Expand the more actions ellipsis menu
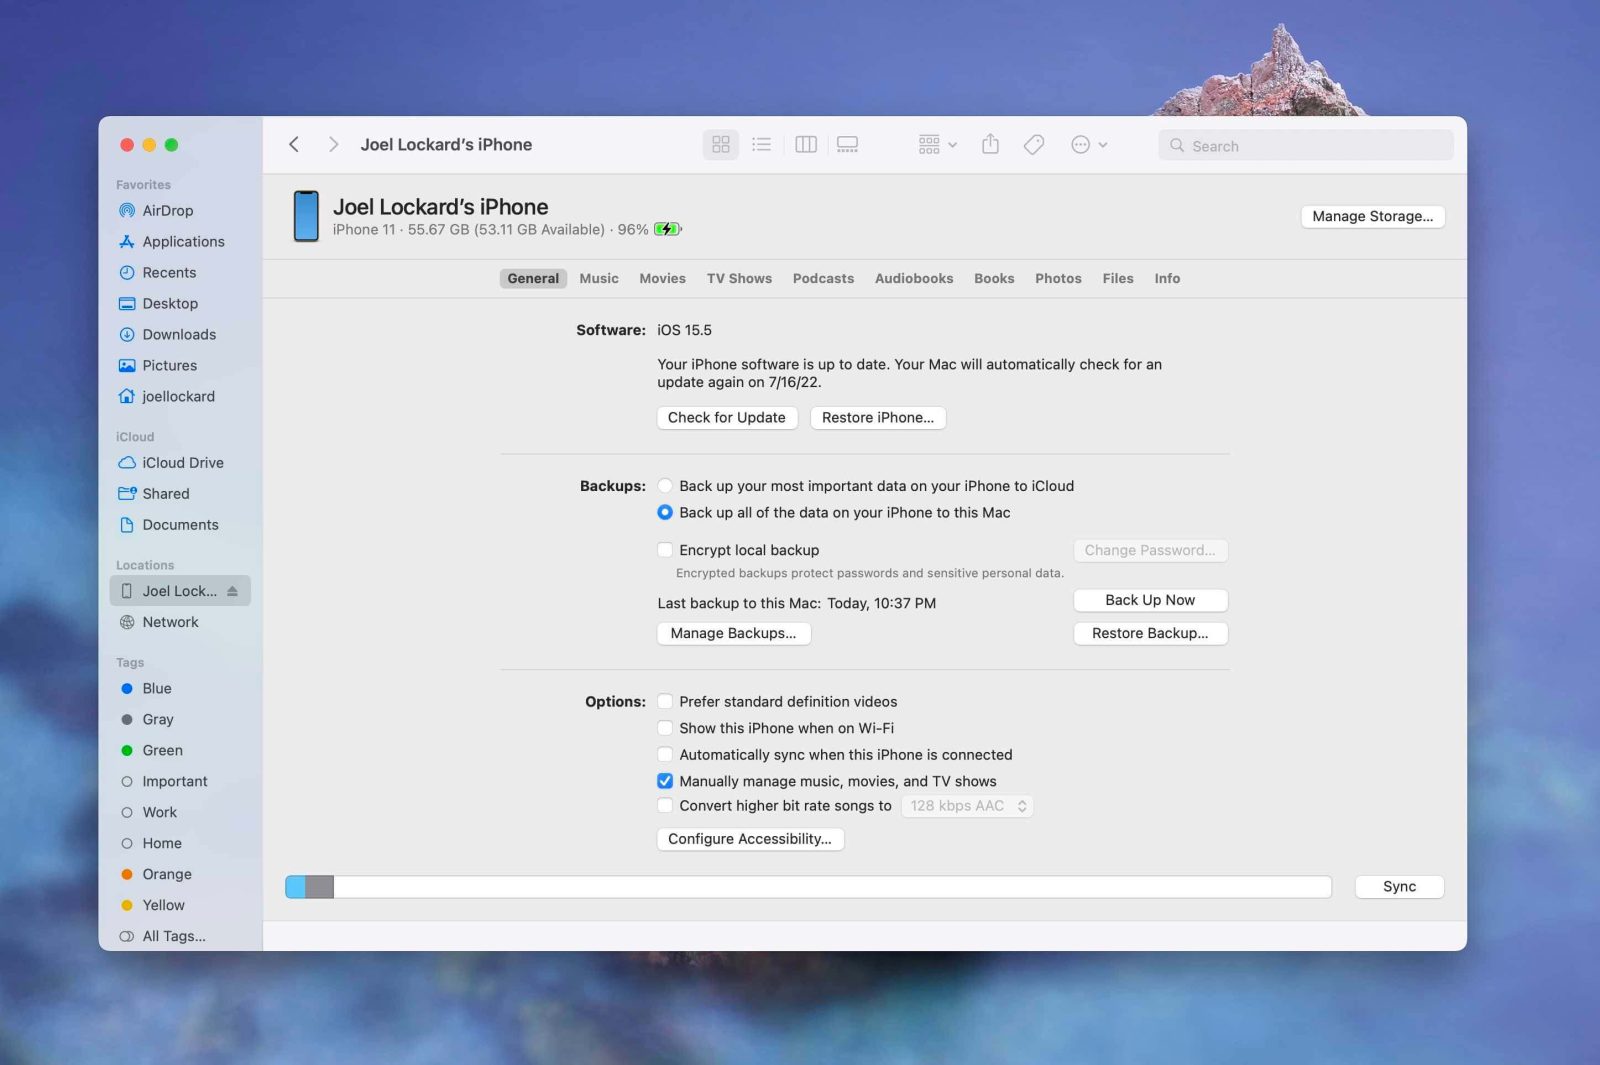1600x1065 pixels. [x=1087, y=144]
